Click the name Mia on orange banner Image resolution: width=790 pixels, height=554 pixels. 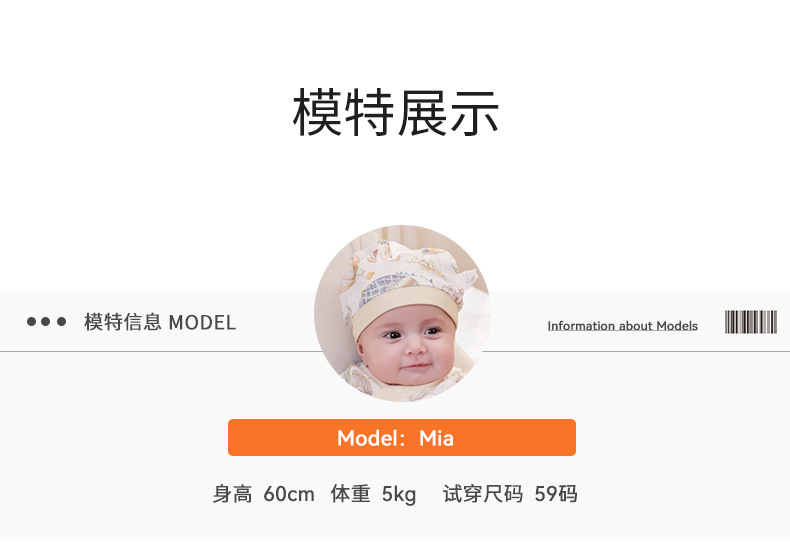click(436, 438)
